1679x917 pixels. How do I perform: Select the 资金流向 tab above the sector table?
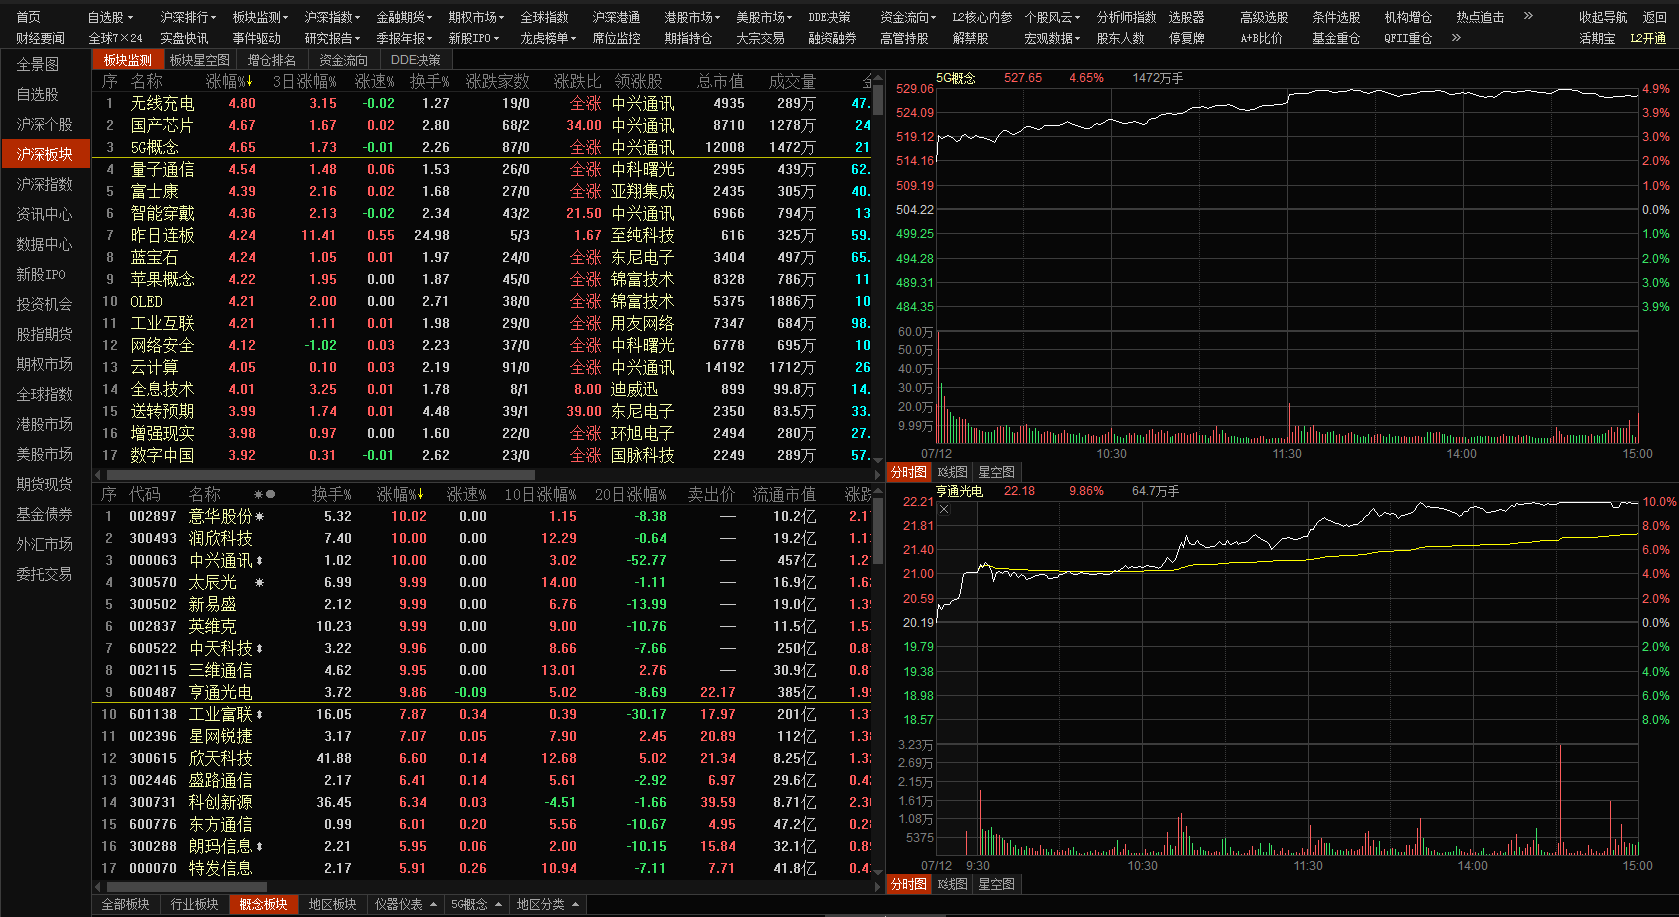pos(344,60)
